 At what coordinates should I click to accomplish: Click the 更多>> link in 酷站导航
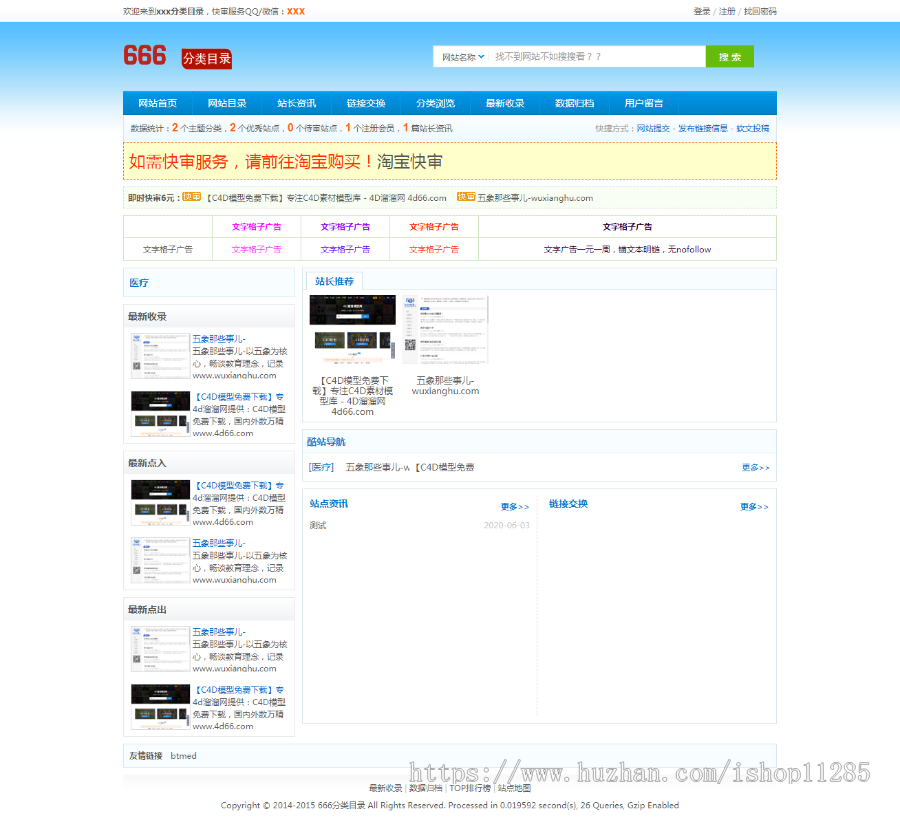755,468
